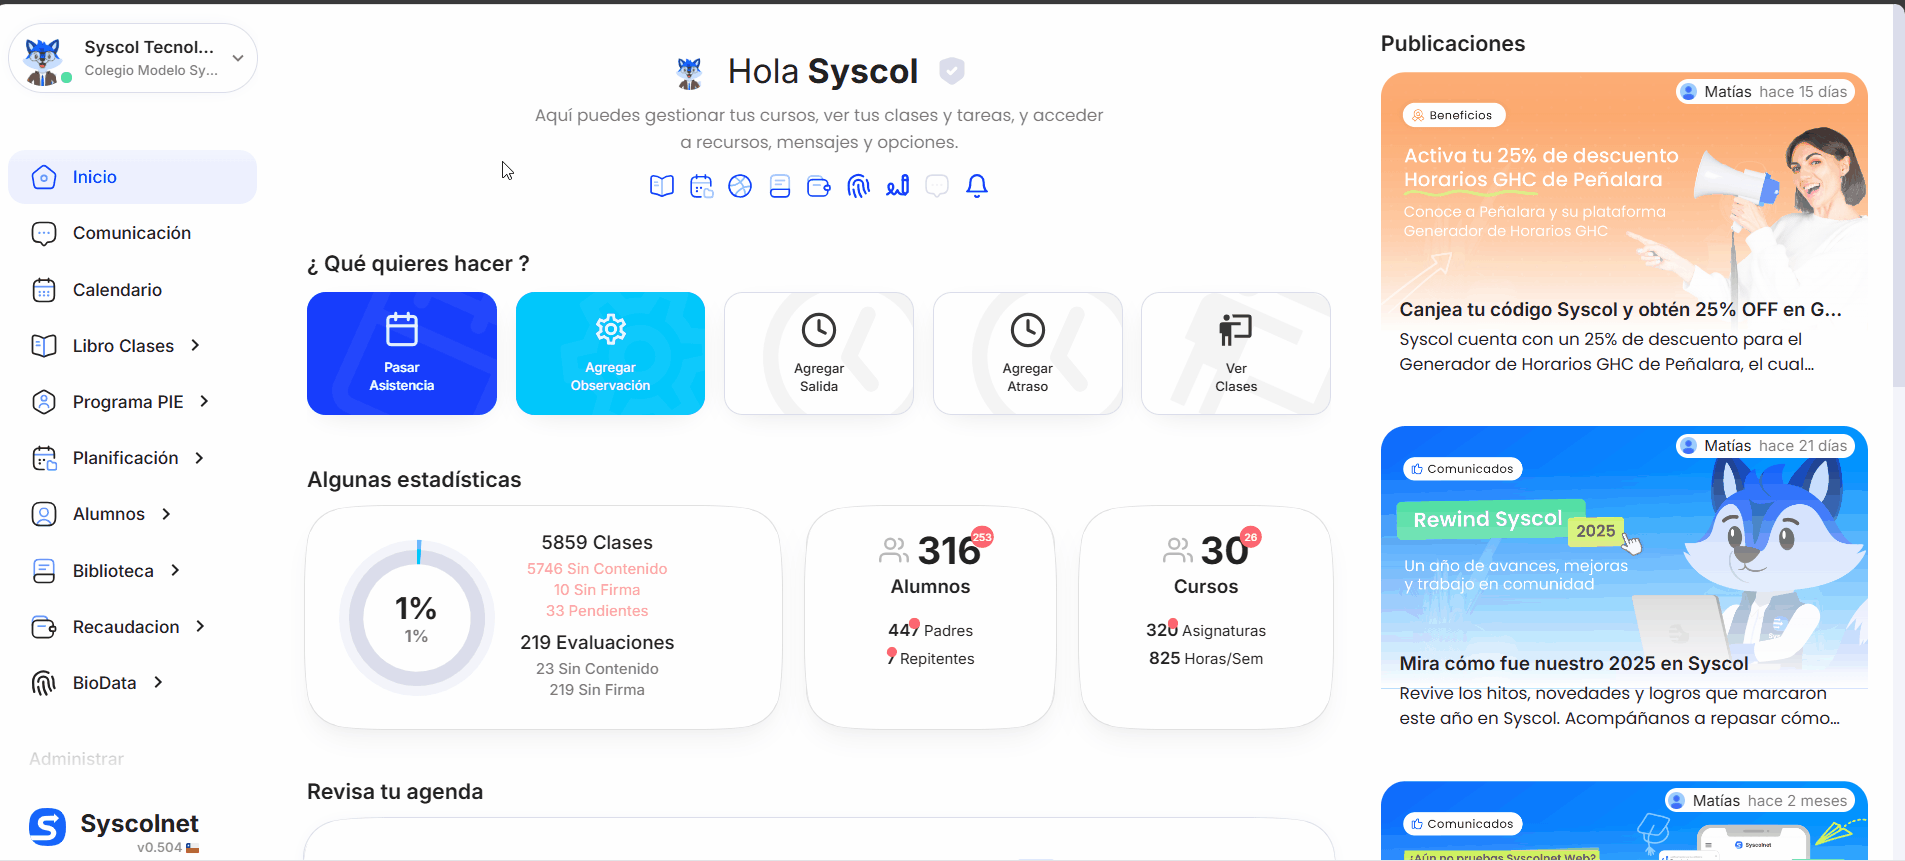
Task: Open the calendar-folder shortcut icon under the greeting
Action: click(701, 186)
